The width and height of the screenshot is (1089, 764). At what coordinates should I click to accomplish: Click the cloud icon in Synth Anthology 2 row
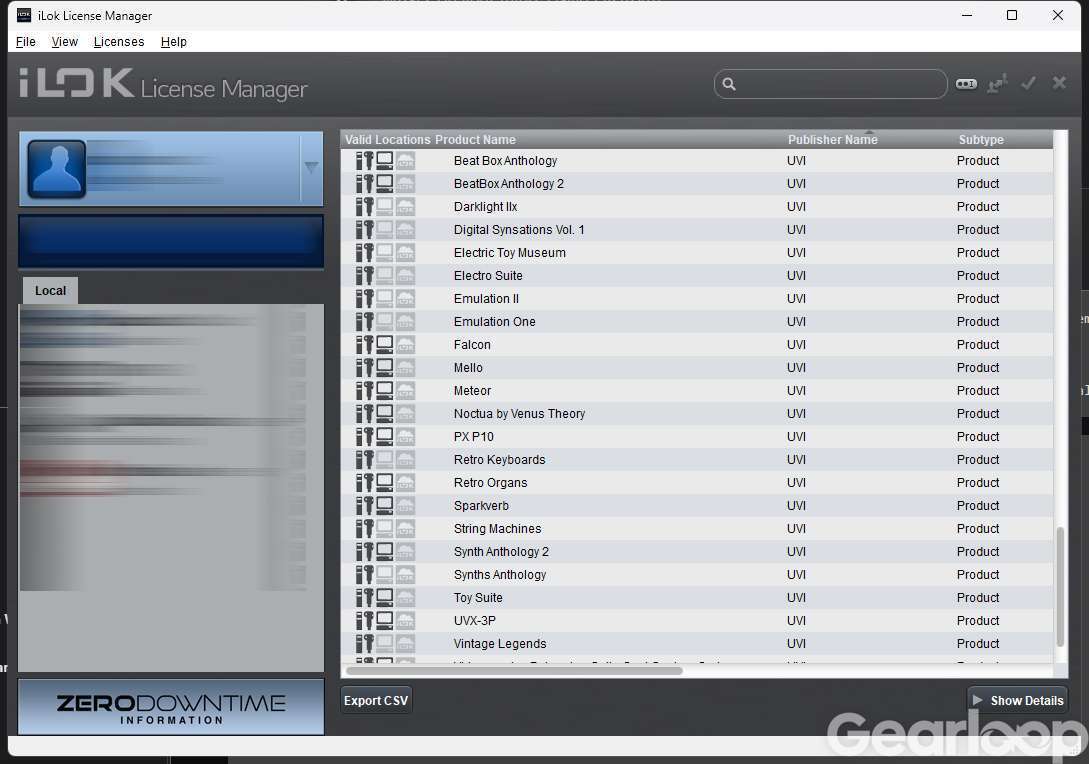(406, 551)
